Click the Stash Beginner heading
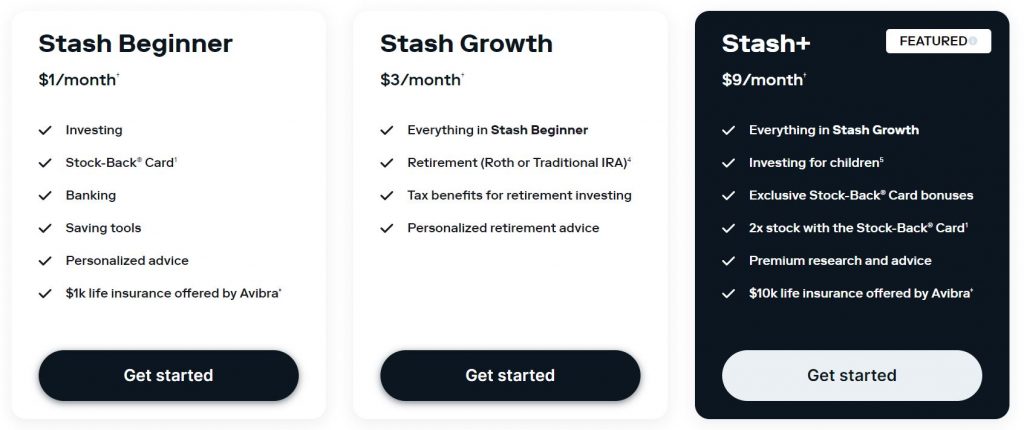The height and width of the screenshot is (430, 1024). coord(135,44)
